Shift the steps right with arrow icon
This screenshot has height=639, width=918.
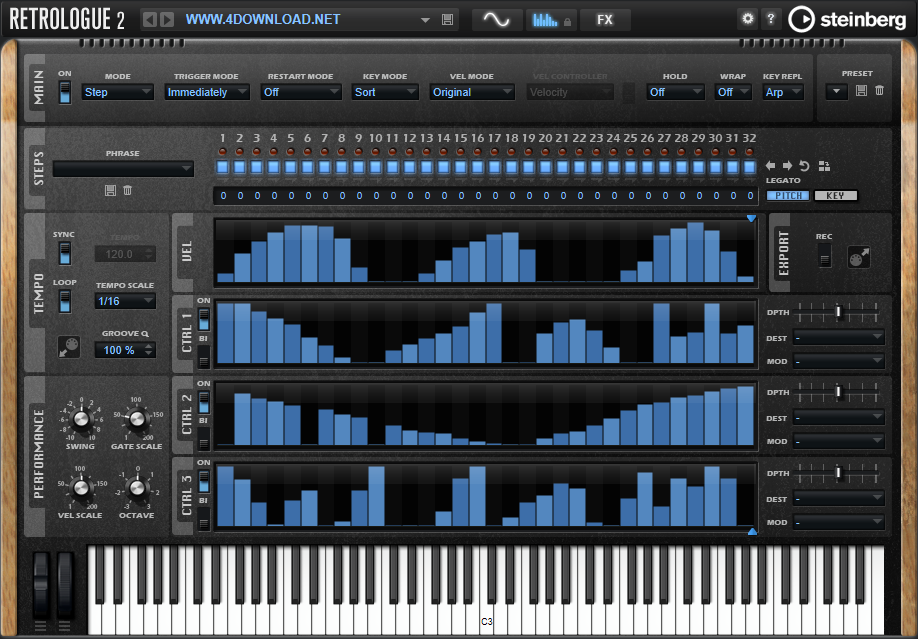pos(787,166)
